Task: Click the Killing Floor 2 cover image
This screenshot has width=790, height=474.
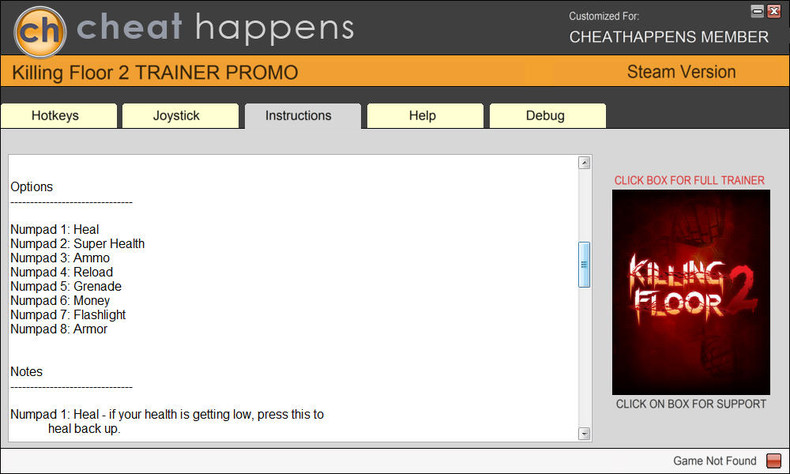Action: pos(691,292)
